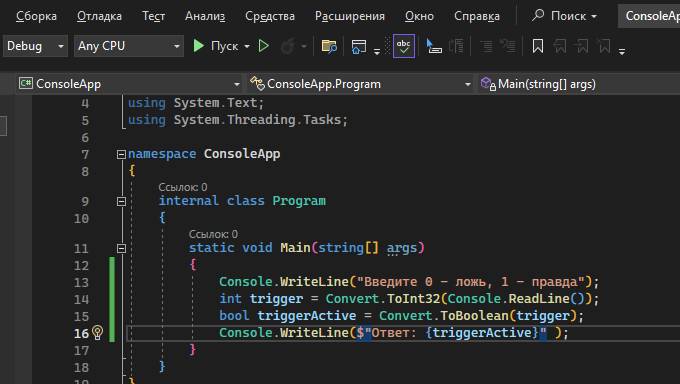The width and height of the screenshot is (680, 384).
Task: Click the class icon beside ConsoleApp.Program
Action: [x=257, y=83]
